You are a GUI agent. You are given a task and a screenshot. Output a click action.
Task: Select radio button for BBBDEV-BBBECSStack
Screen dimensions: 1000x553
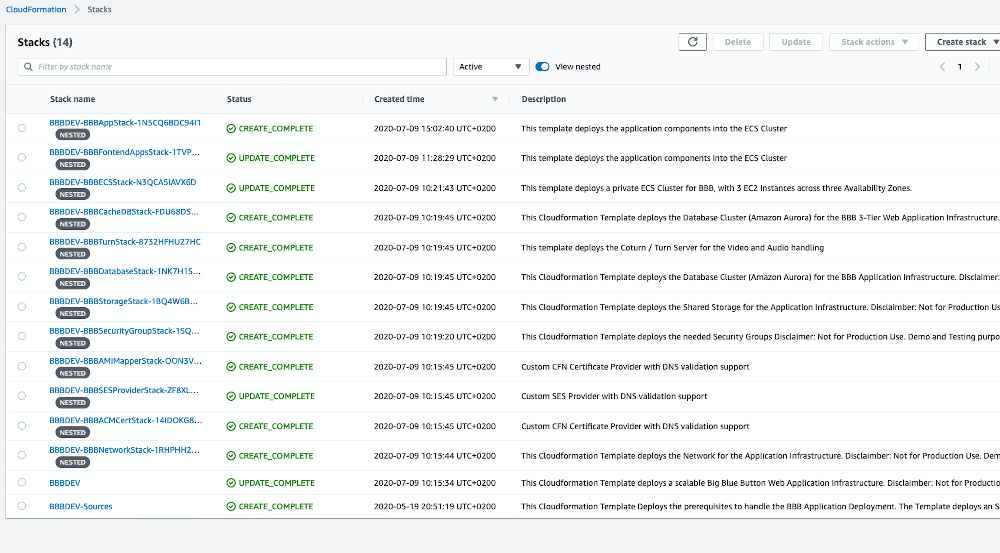(x=22, y=188)
